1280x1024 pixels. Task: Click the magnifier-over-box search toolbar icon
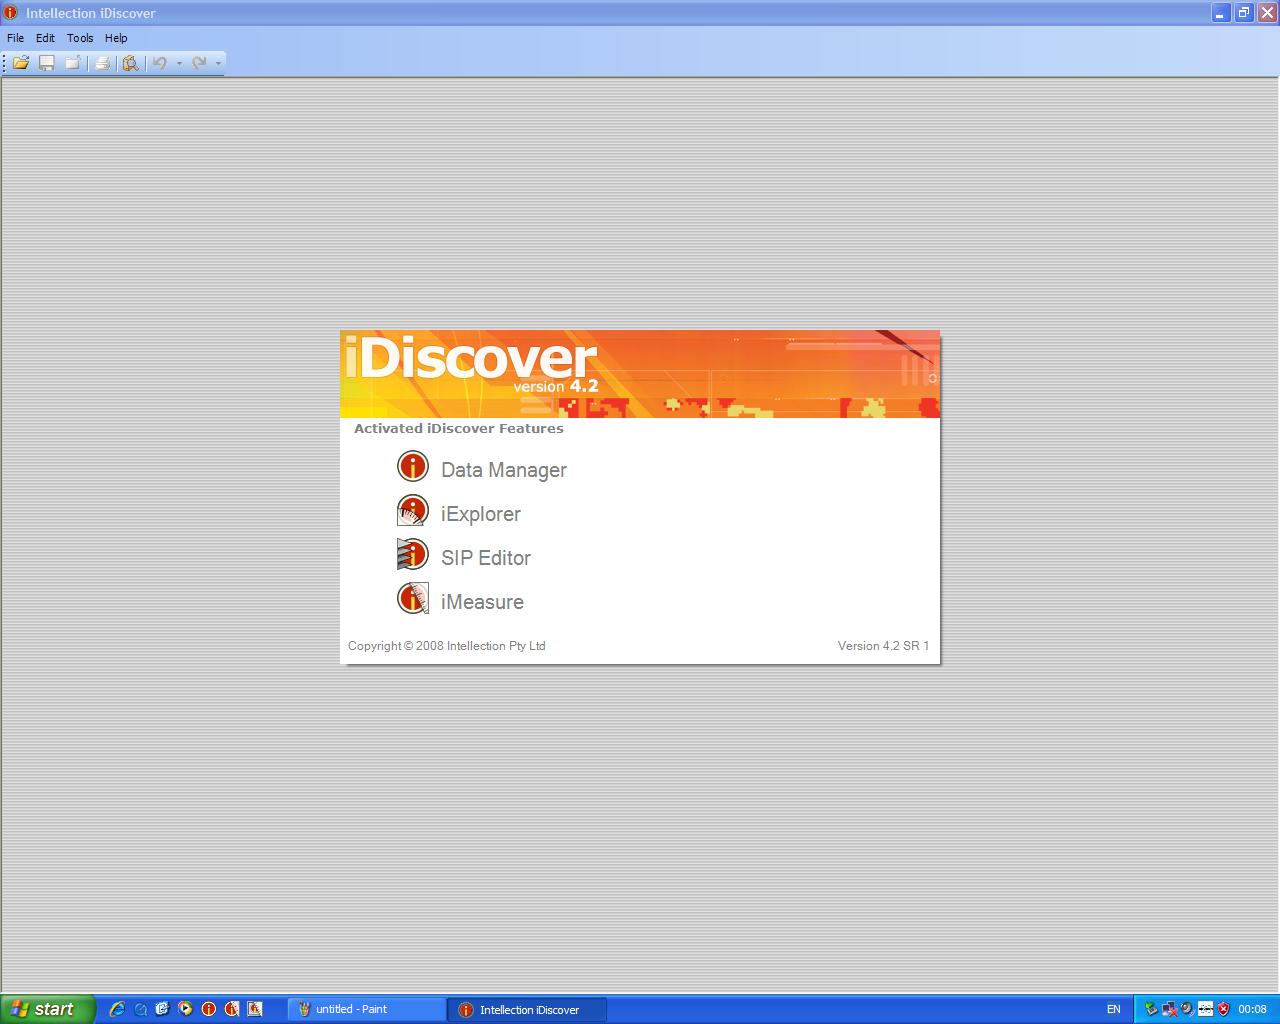click(x=130, y=63)
